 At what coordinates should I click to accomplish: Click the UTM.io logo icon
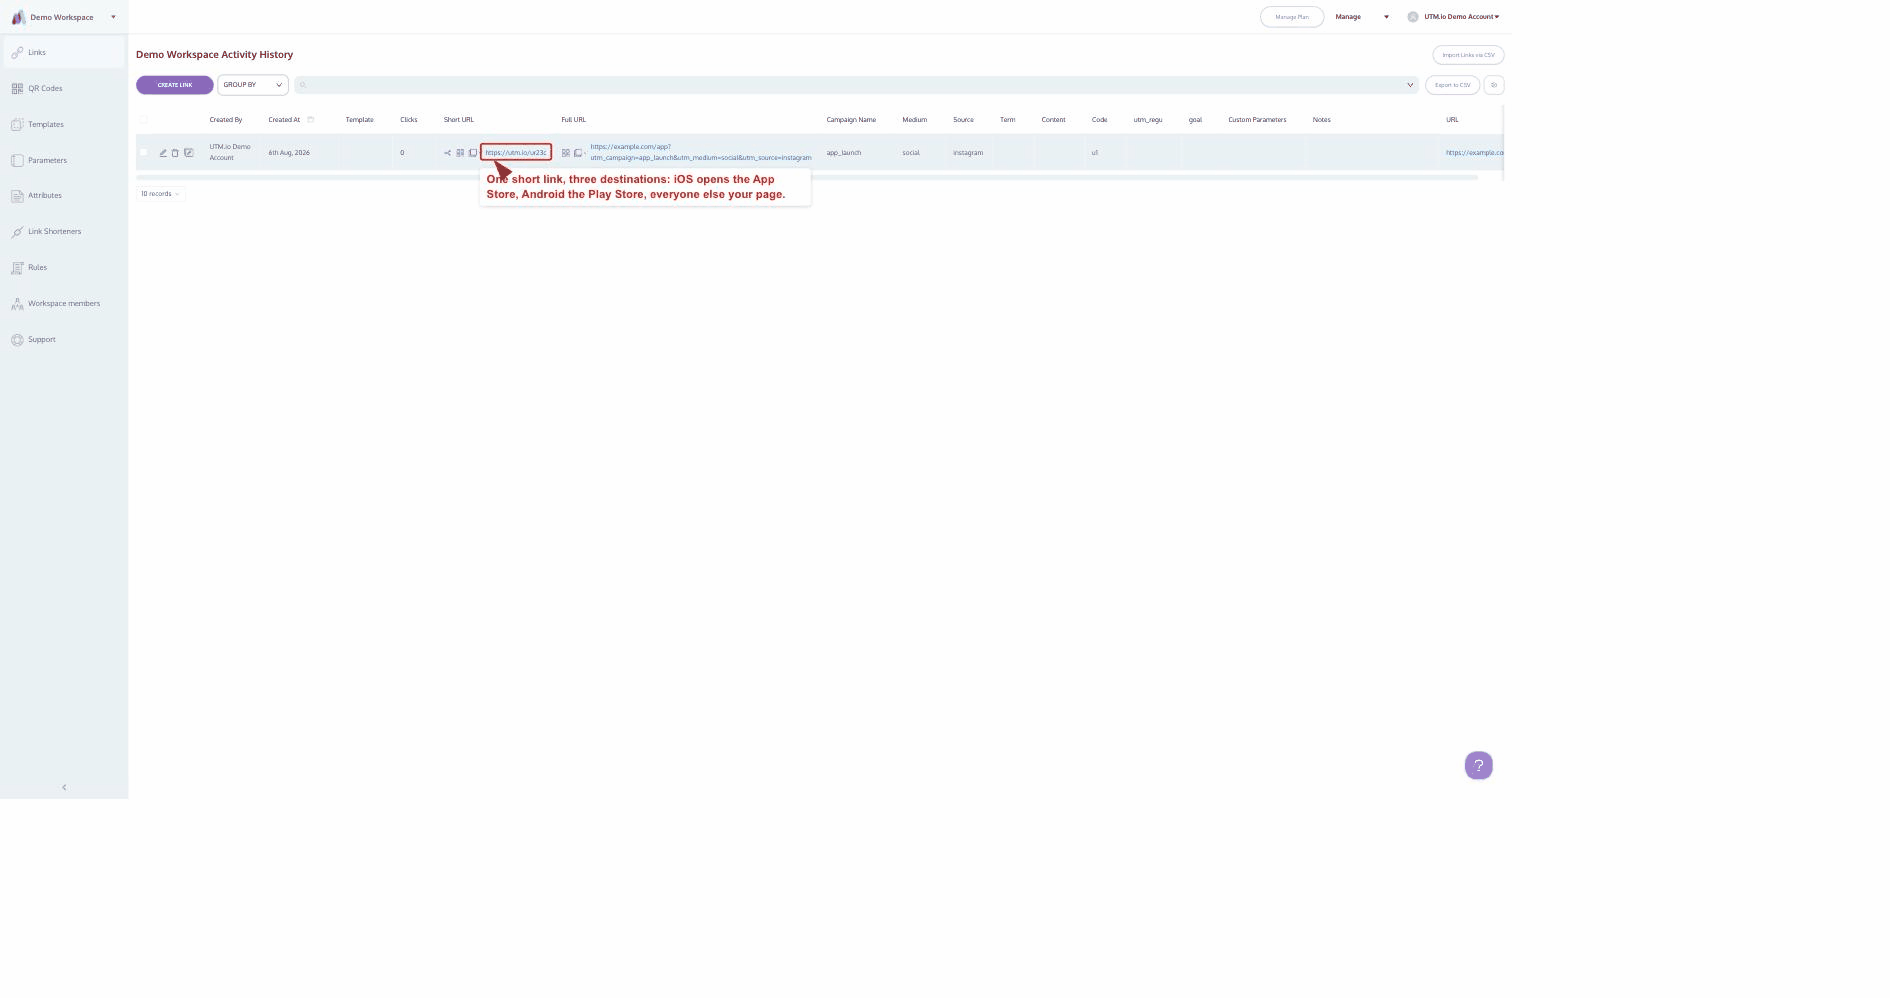pyautogui.click(x=18, y=17)
